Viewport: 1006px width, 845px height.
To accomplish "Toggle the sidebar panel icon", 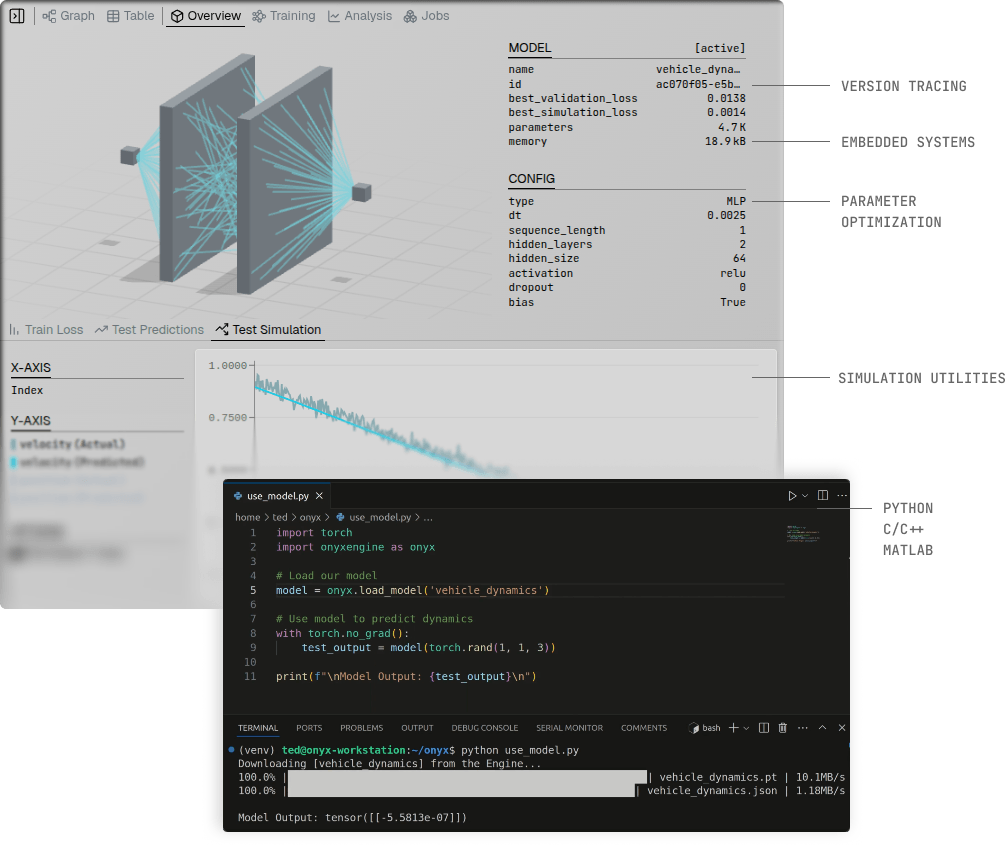I will pos(17,16).
